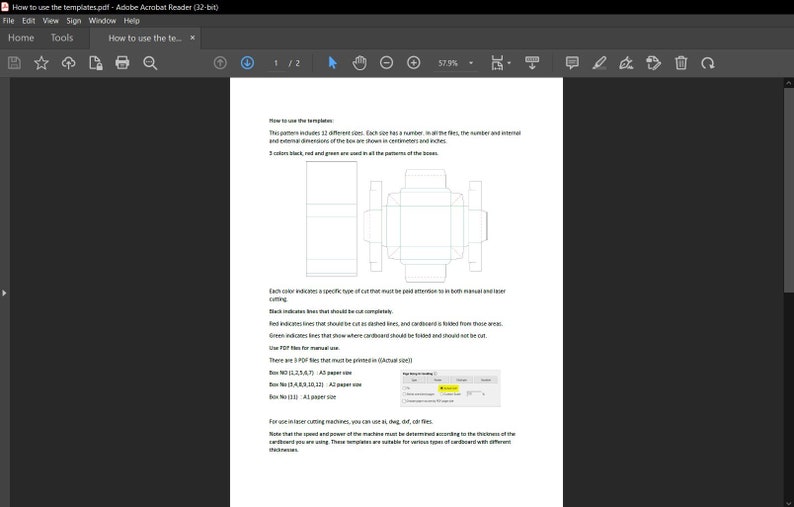Click the line starting 'For use in laser cutting machines'
Image resolution: width=794 pixels, height=507 pixels.
[x=351, y=421]
